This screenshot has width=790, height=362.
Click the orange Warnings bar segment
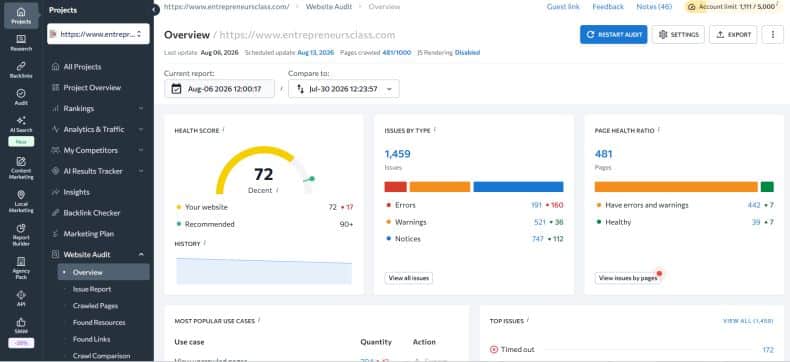point(440,187)
